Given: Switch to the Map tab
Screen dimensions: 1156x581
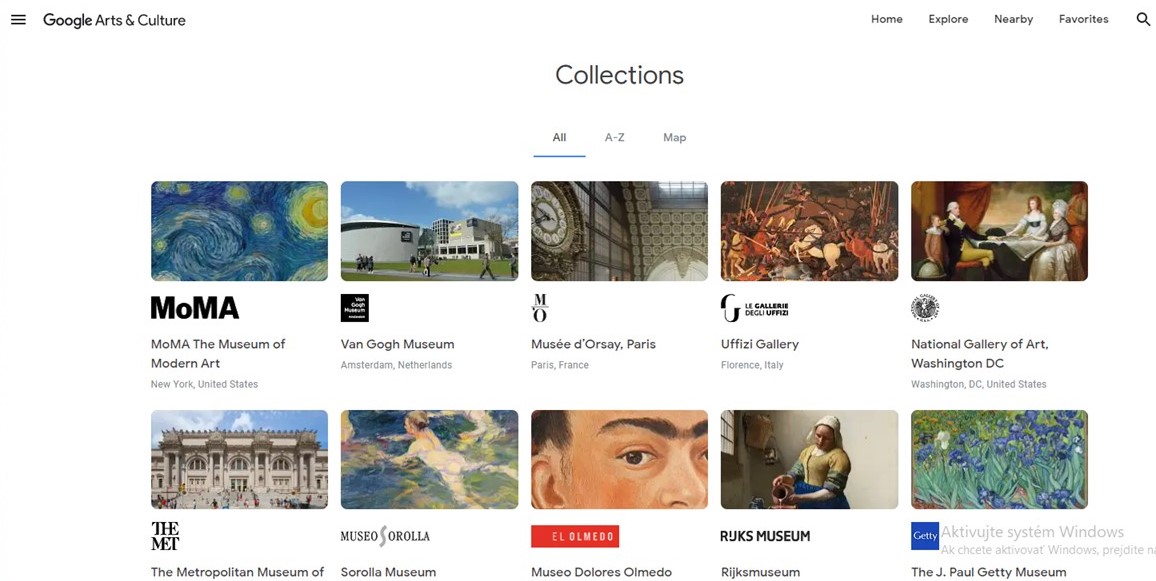Looking at the screenshot, I should pos(675,138).
